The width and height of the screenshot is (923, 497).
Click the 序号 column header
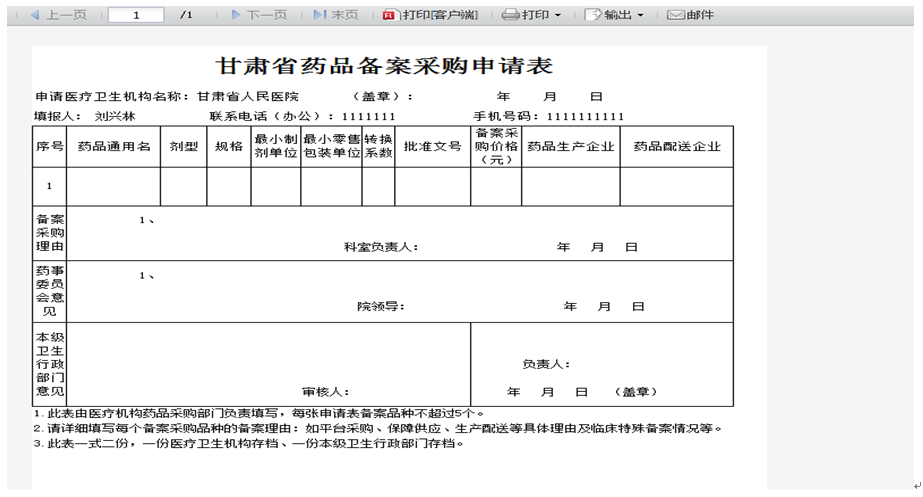(x=49, y=146)
